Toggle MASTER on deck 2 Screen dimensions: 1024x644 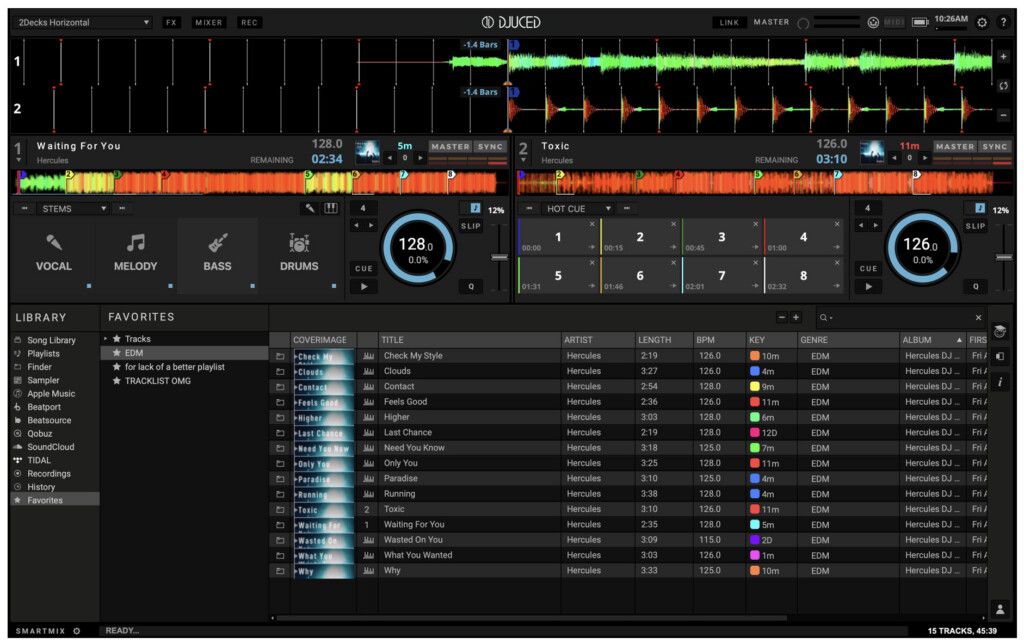point(955,146)
